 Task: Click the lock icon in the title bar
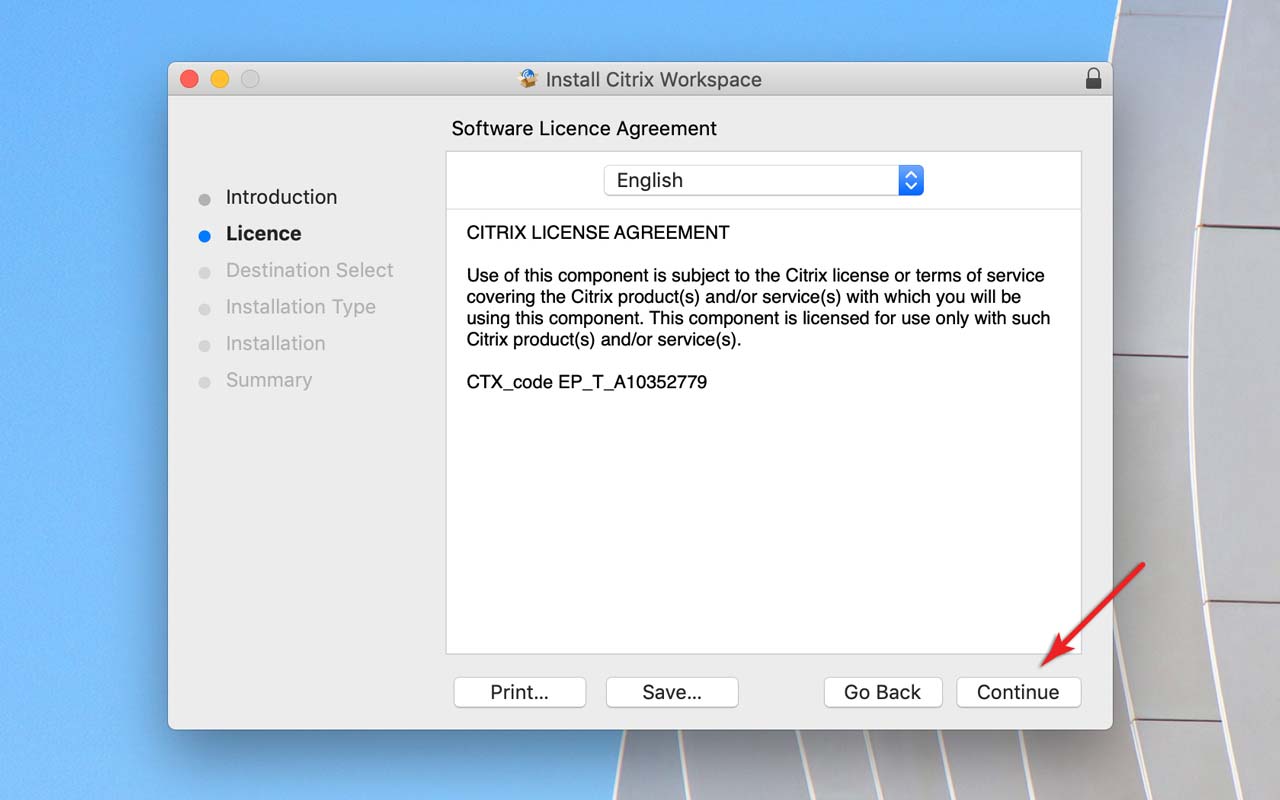[x=1093, y=79]
